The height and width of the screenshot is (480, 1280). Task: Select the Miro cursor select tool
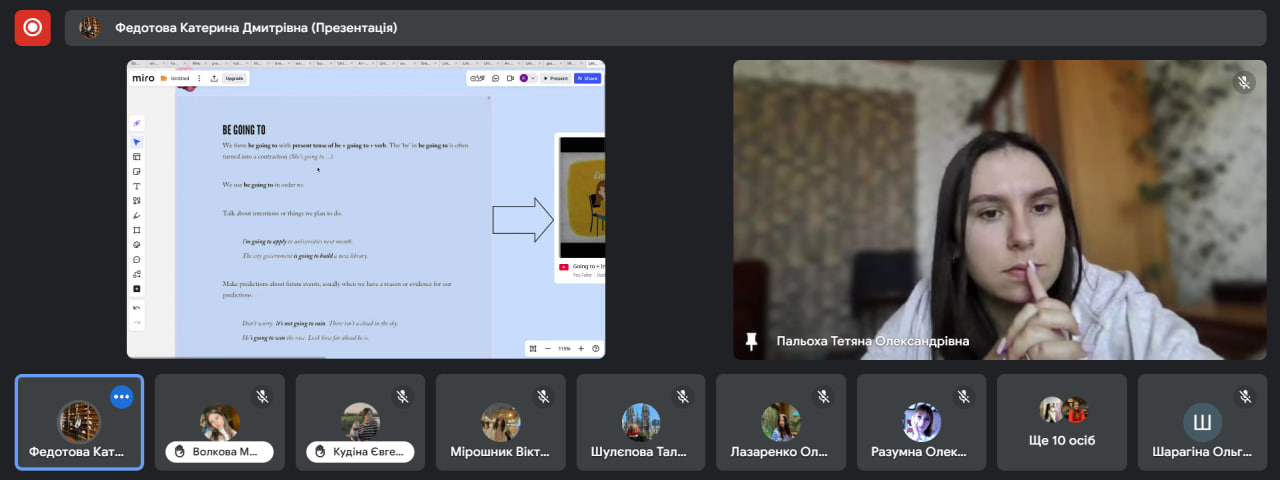137,142
